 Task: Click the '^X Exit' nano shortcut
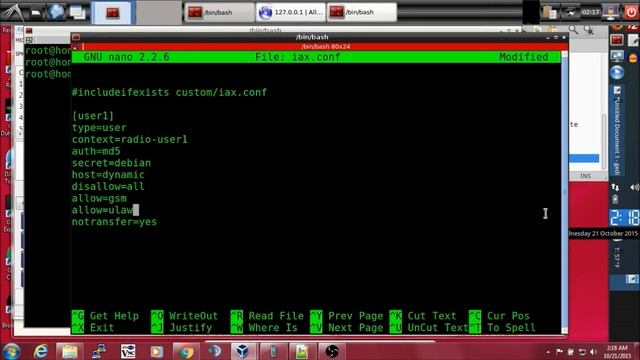tap(93, 328)
